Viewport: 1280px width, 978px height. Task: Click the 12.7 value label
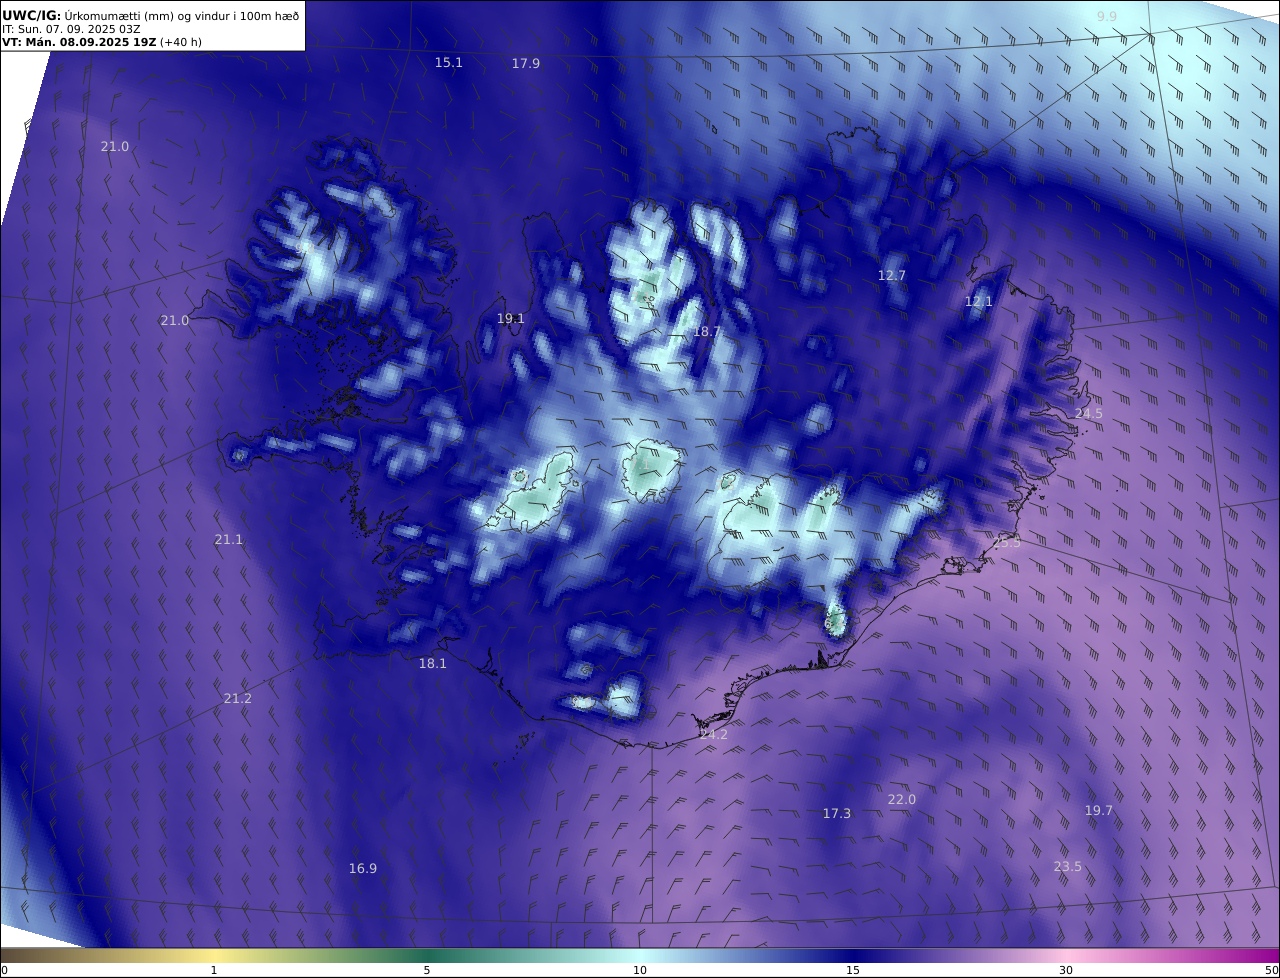tap(892, 275)
